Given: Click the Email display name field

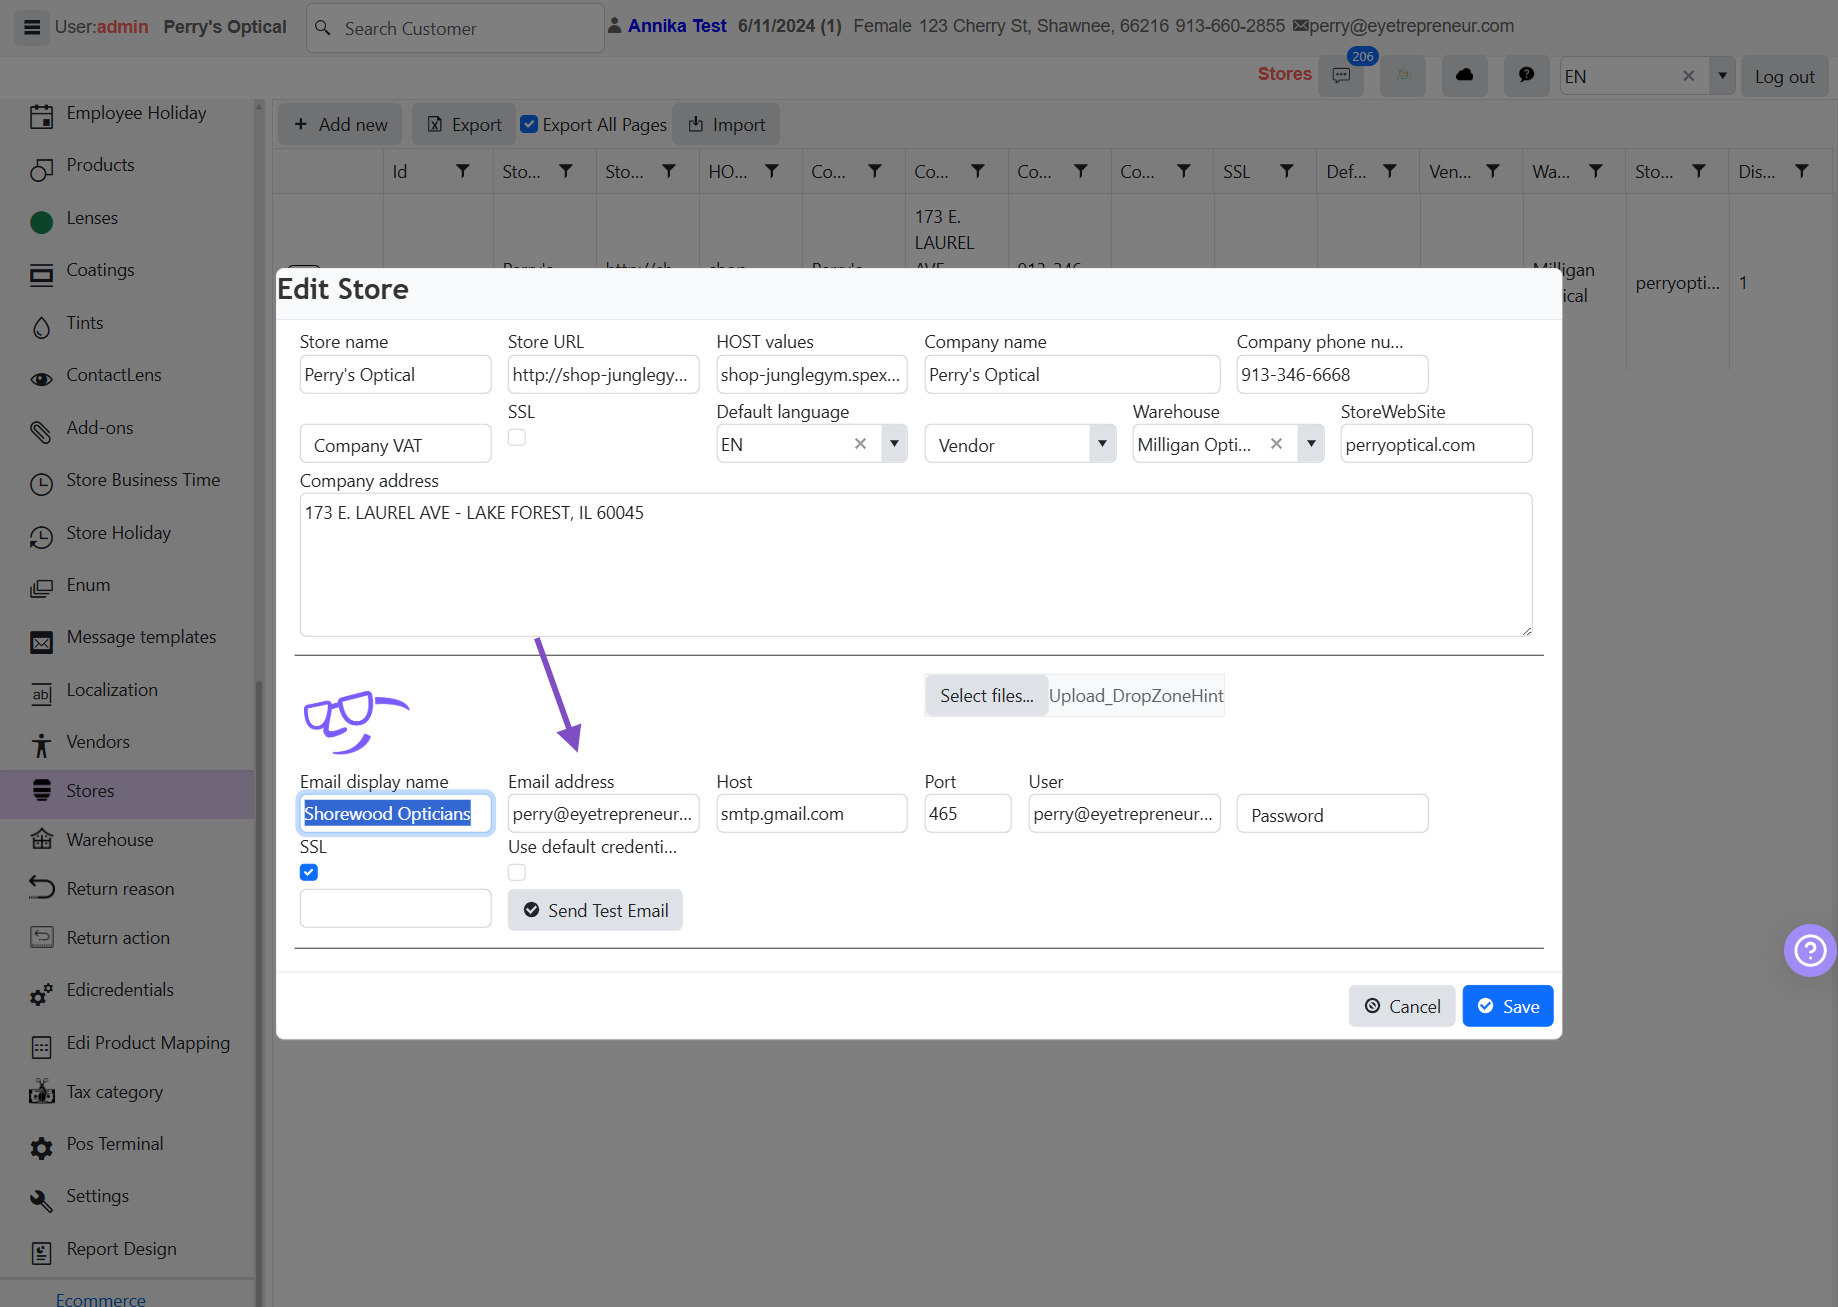Looking at the screenshot, I should tap(396, 813).
